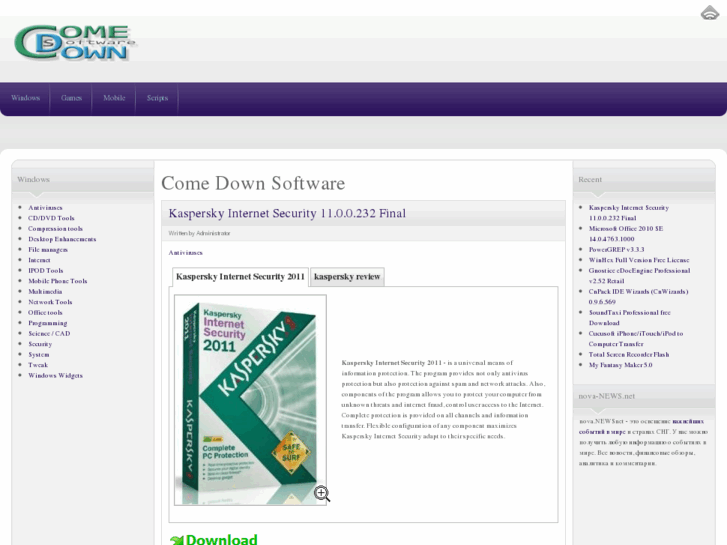727x545 pixels.
Task: Open recent item SoundTaxi Professional free Download
Action: pyautogui.click(x=630, y=318)
